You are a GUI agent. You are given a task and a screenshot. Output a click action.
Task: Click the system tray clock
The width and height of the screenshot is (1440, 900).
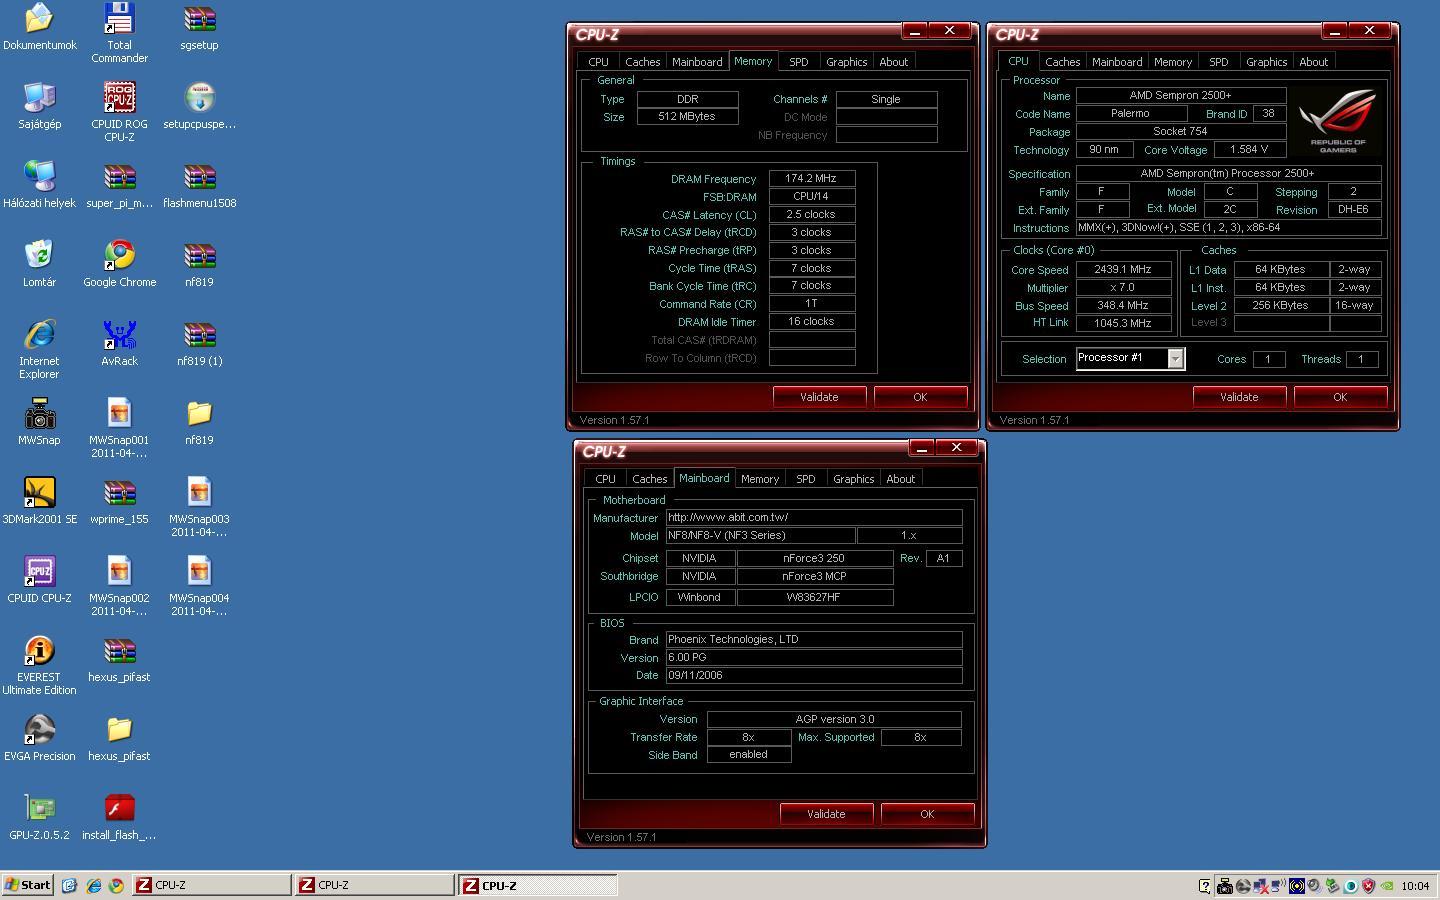coord(1415,886)
